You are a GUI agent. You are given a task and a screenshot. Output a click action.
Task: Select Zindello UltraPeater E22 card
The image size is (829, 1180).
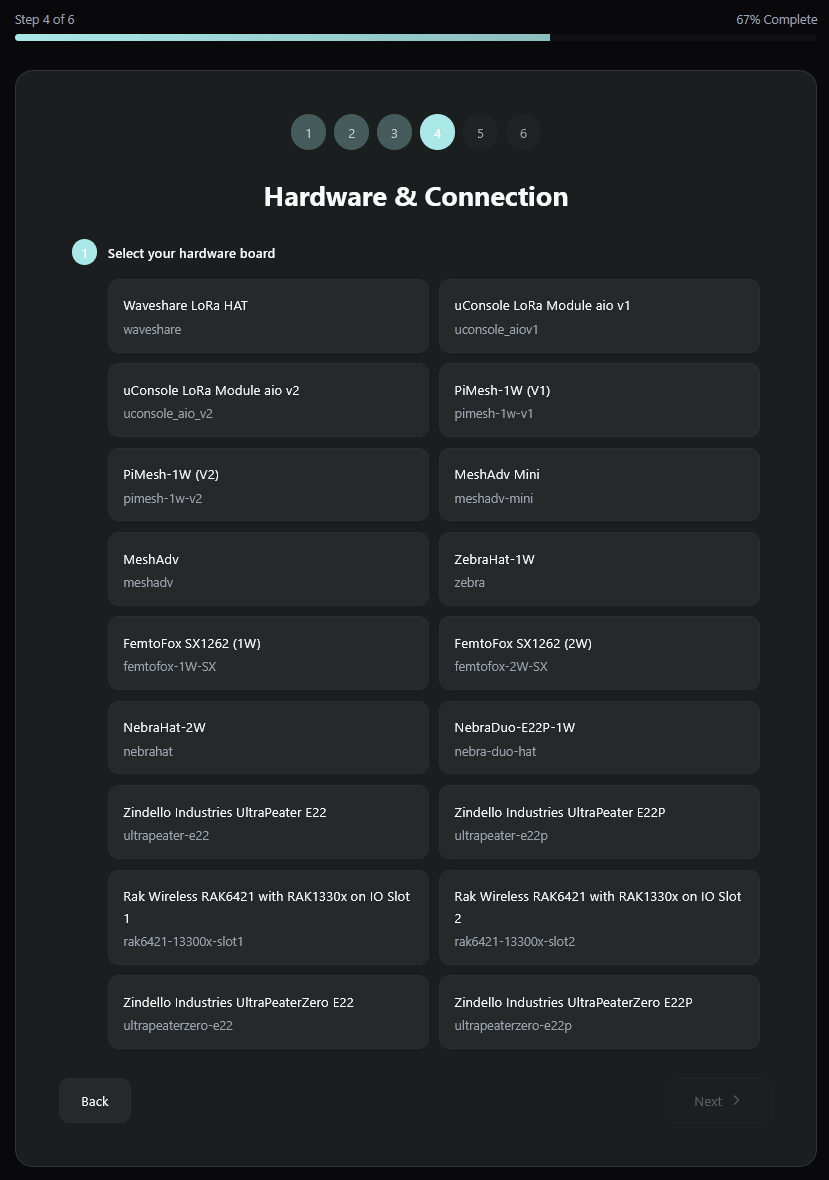point(268,822)
